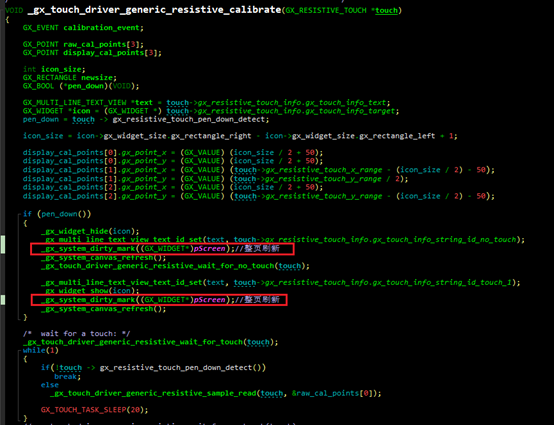Screen dimensions: 554x425
Task: Click the 'GX_RESISTIVE_TOUCH *touch' parameter in the signature
Action: 342,11
